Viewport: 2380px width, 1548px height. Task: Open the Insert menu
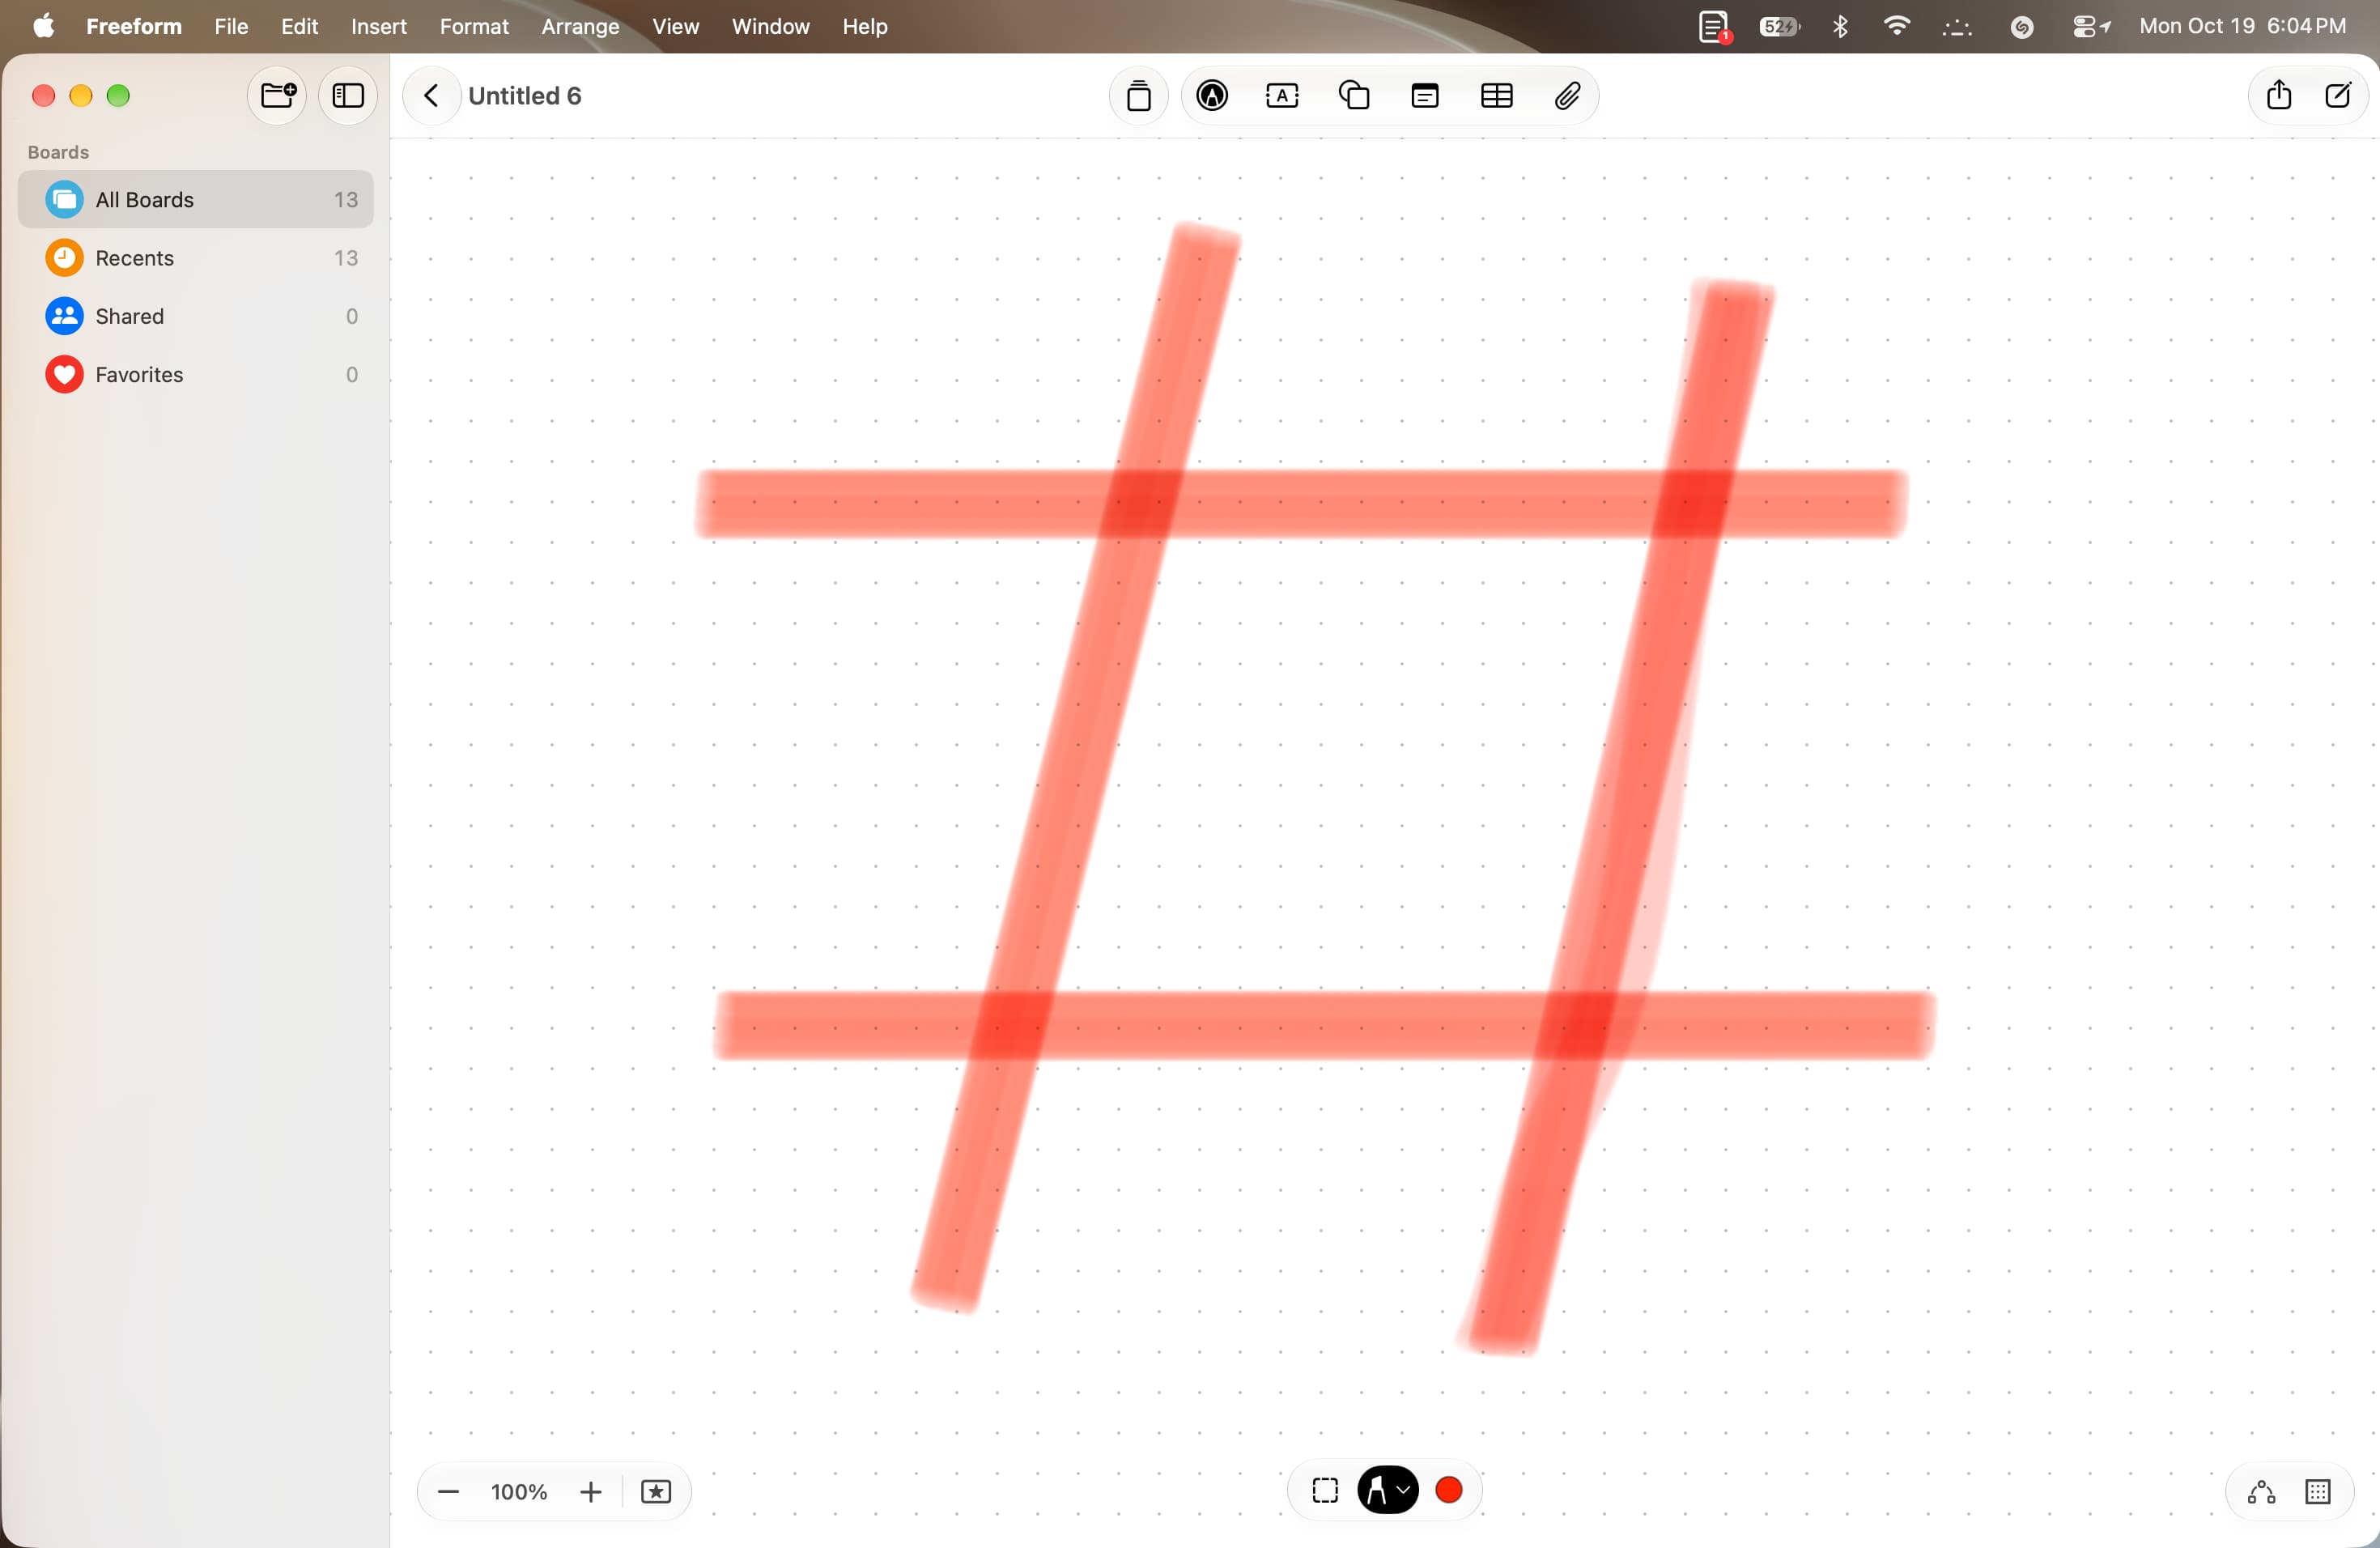[x=379, y=26]
